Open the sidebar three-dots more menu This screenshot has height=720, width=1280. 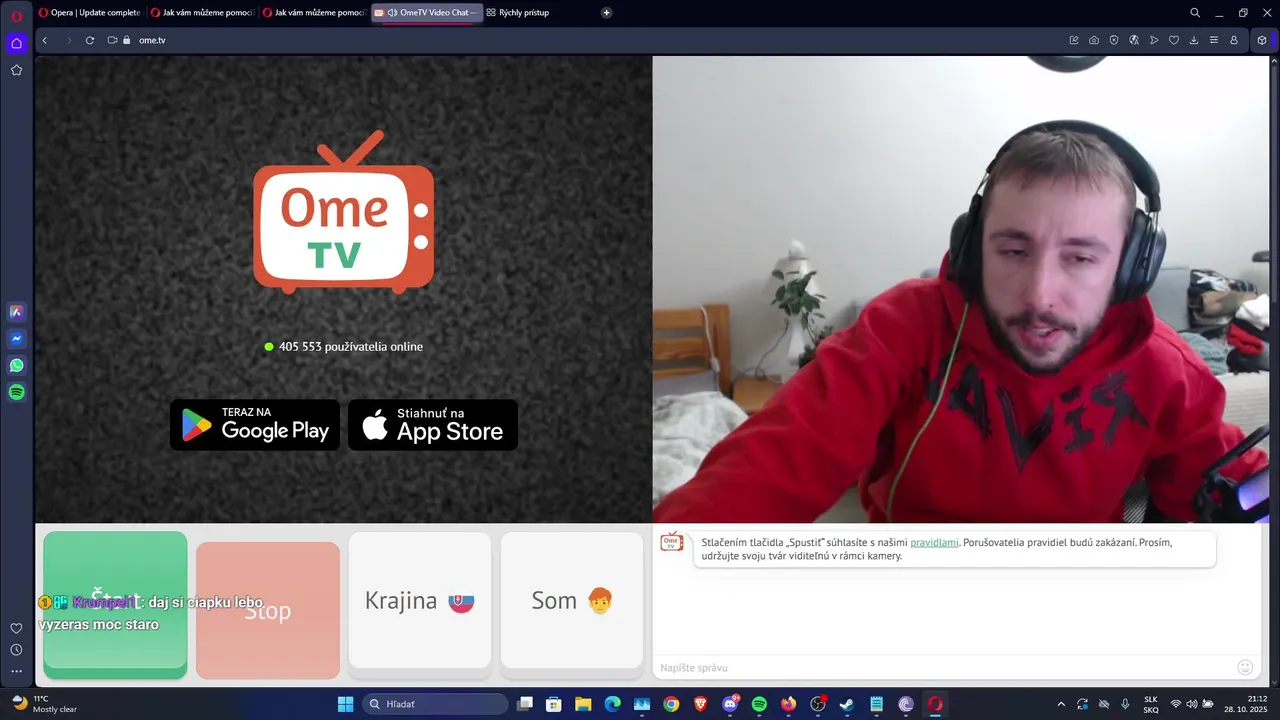point(16,672)
